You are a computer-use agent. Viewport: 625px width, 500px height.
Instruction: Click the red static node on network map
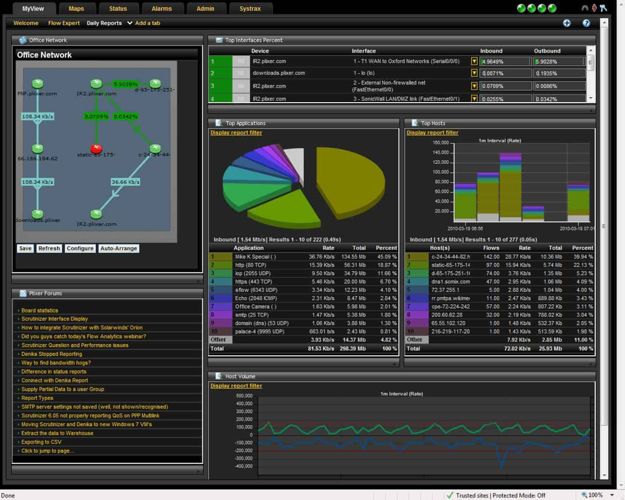click(96, 148)
